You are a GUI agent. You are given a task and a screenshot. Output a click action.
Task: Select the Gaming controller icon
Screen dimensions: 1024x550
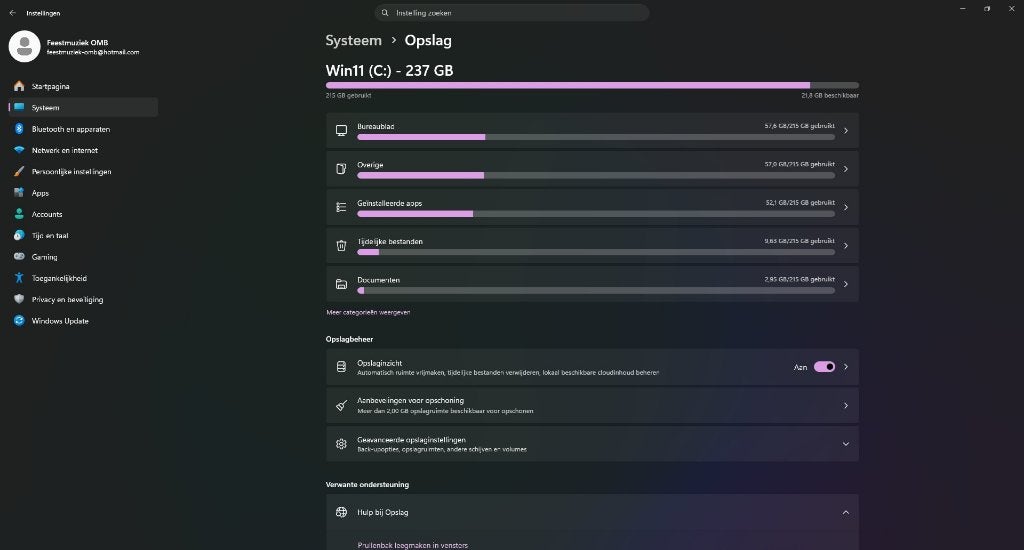(x=19, y=257)
